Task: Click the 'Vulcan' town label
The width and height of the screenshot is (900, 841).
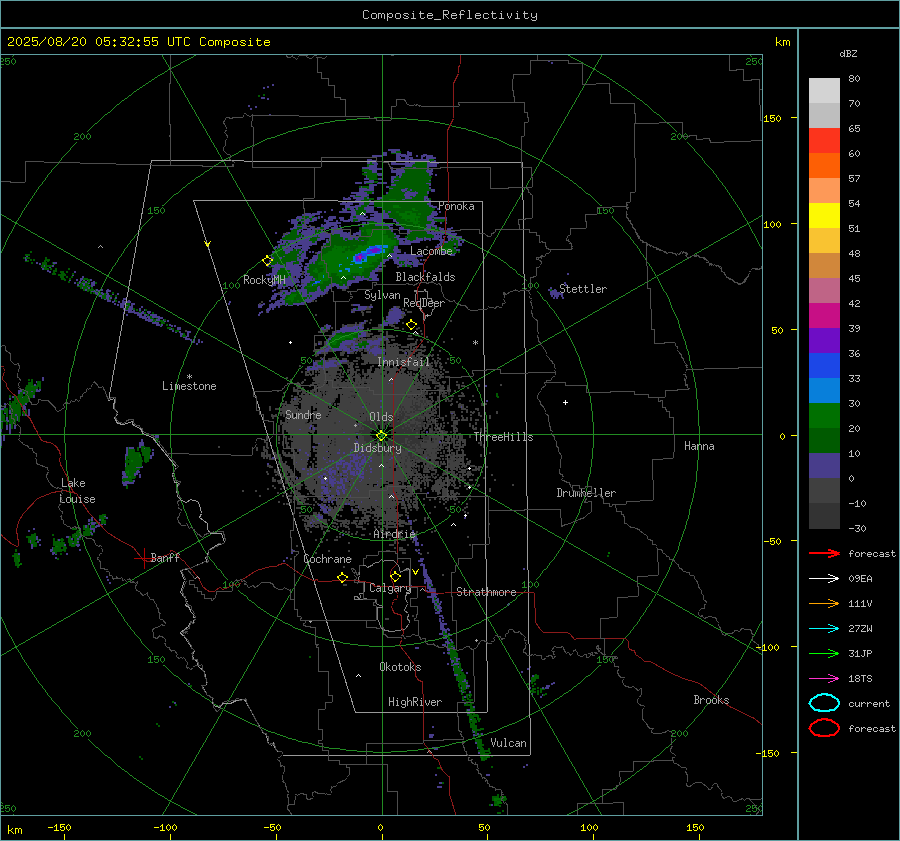Action: point(508,743)
